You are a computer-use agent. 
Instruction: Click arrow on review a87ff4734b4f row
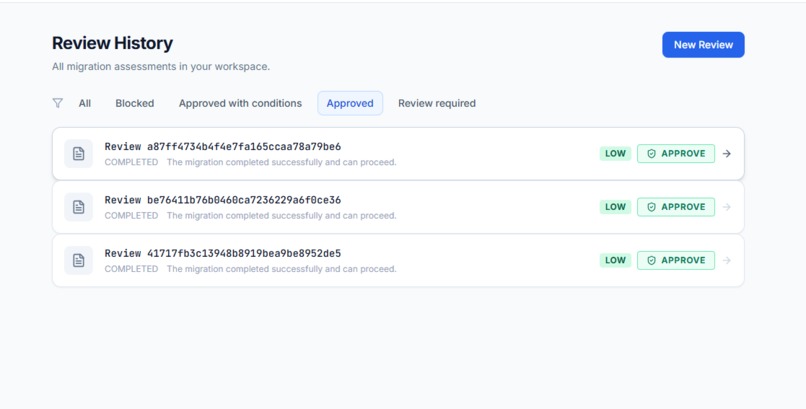pyautogui.click(x=727, y=154)
